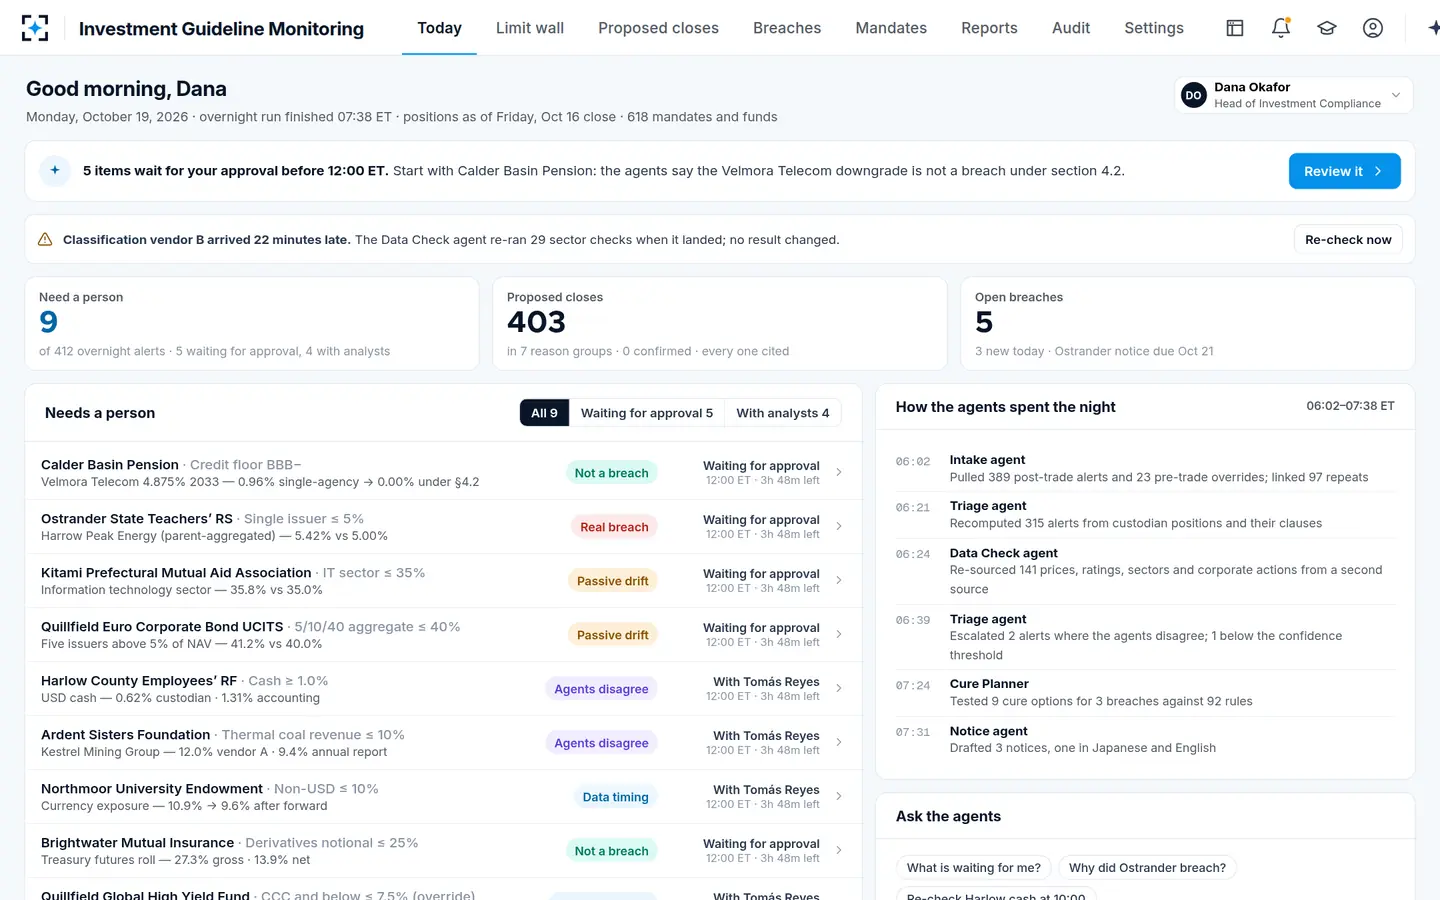The height and width of the screenshot is (900, 1440).
Task: Click the sparkle assistant icon at the far right
Action: [1433, 28]
